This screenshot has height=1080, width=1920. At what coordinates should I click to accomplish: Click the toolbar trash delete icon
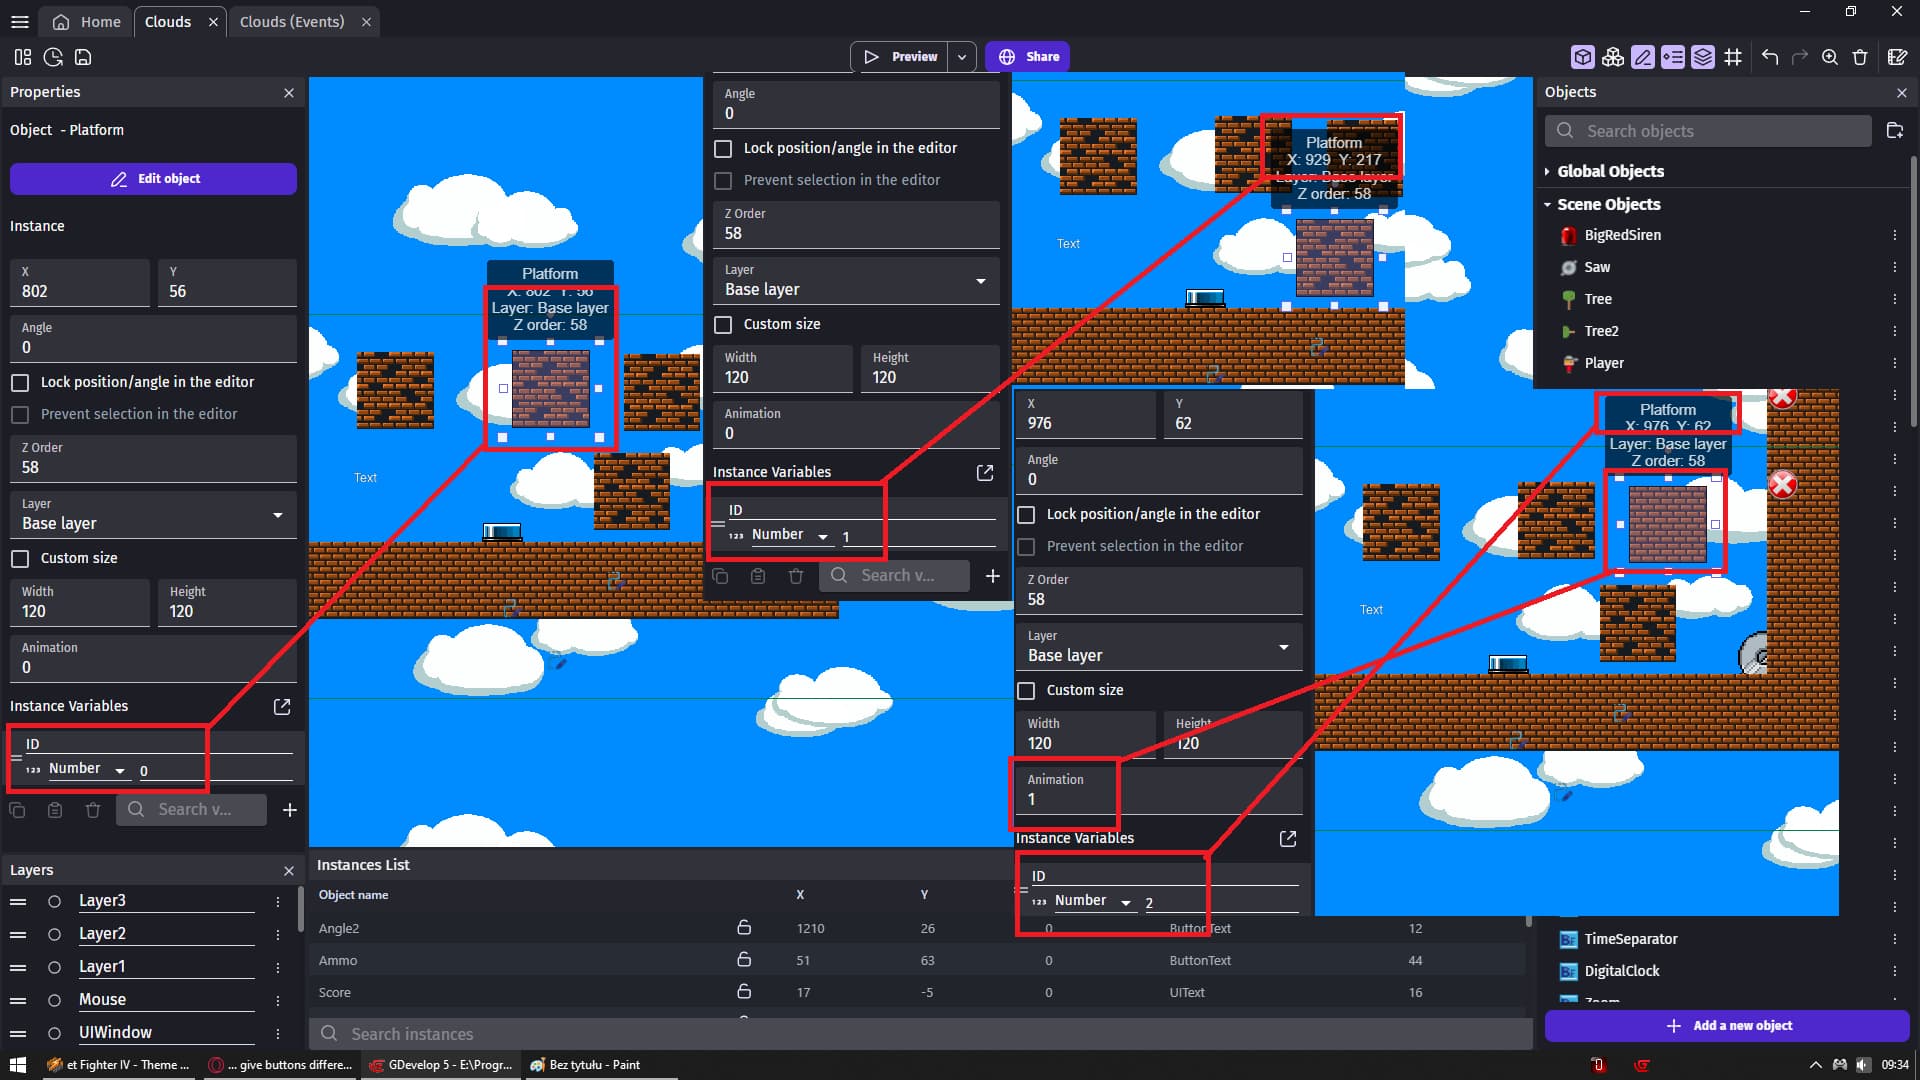pos(1859,57)
